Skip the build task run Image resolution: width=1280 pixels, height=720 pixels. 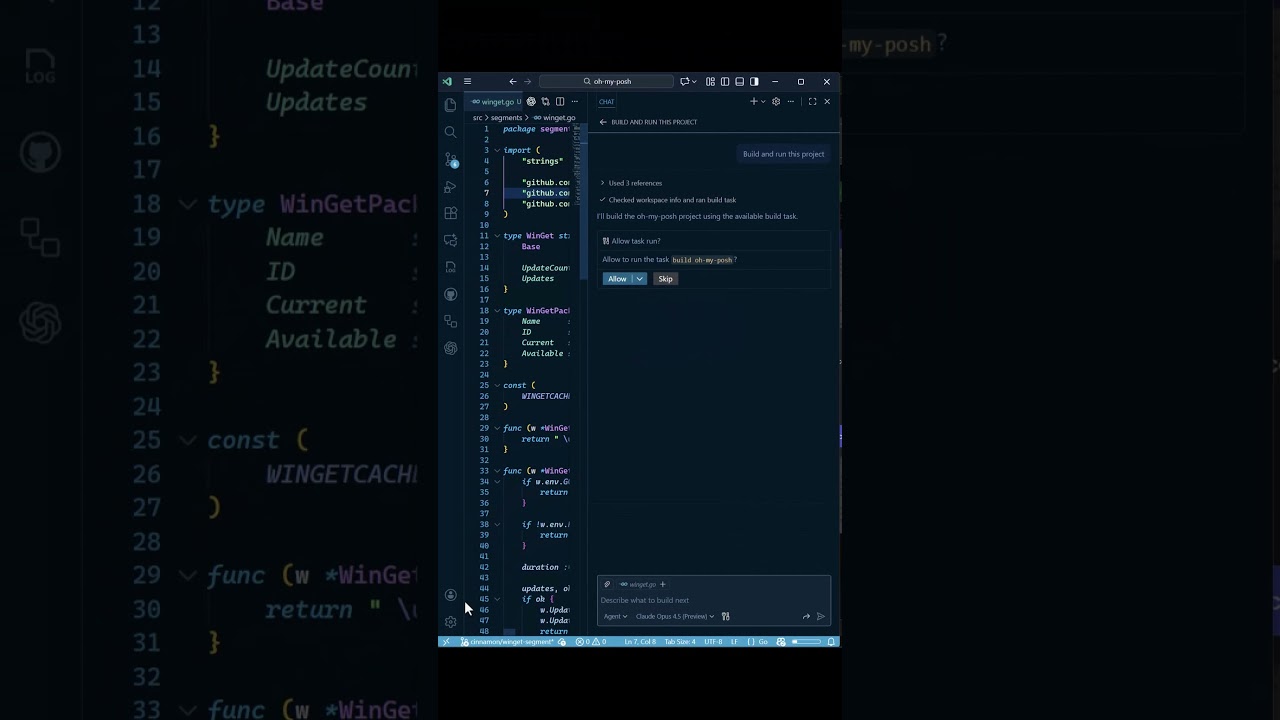[665, 279]
